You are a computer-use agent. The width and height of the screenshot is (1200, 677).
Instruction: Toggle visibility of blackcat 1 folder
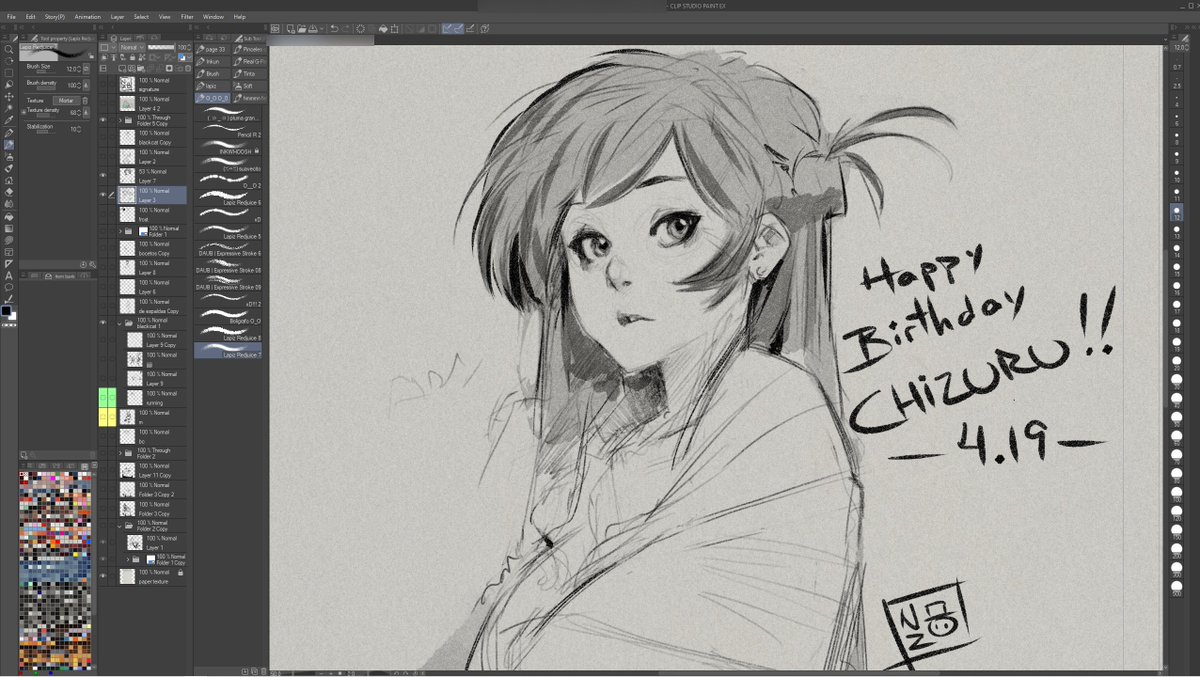pyautogui.click(x=102, y=321)
